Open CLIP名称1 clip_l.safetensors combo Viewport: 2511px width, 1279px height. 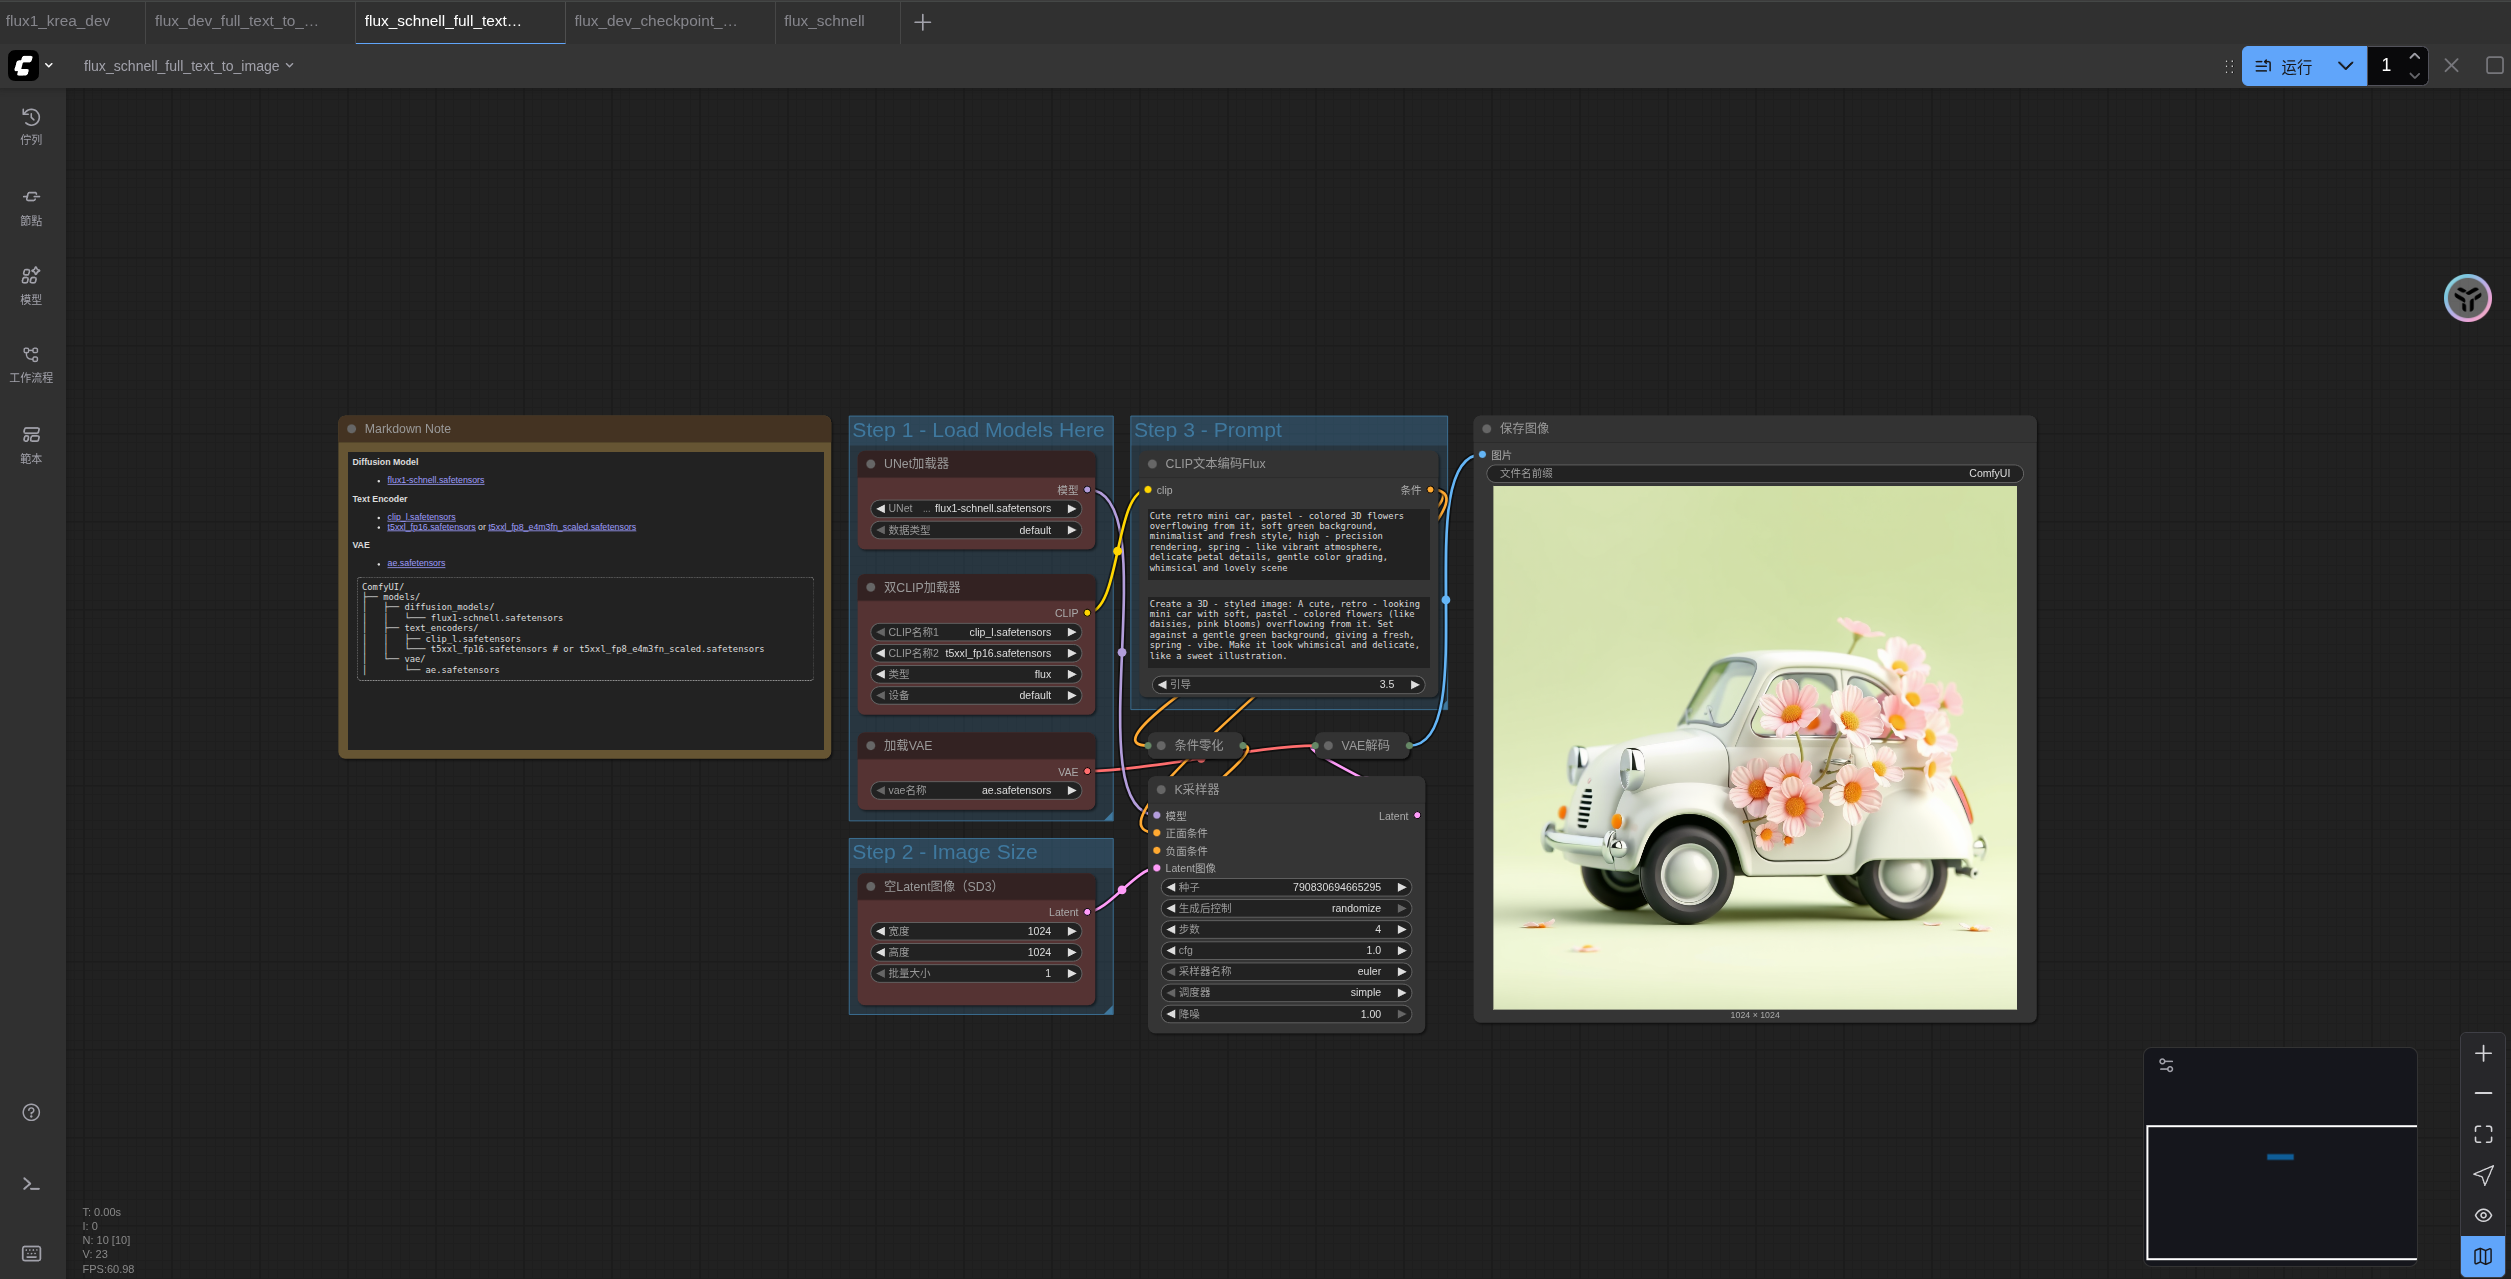976,633
